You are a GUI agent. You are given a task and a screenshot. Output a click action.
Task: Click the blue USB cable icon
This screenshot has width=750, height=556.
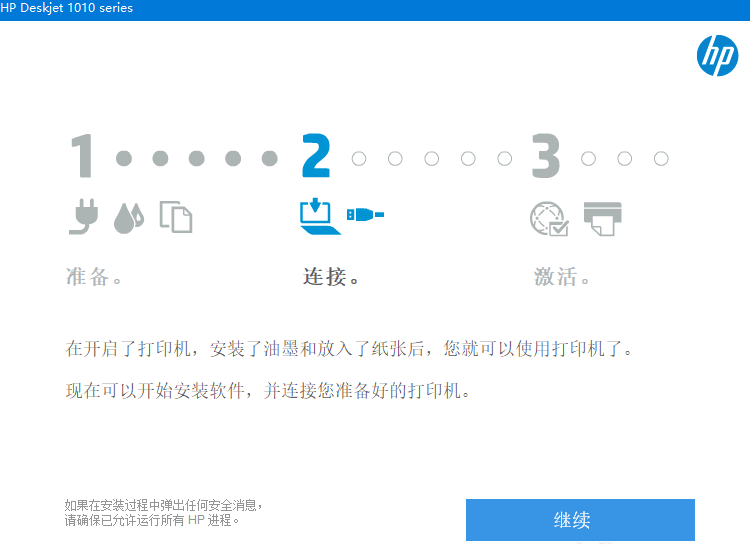365,214
